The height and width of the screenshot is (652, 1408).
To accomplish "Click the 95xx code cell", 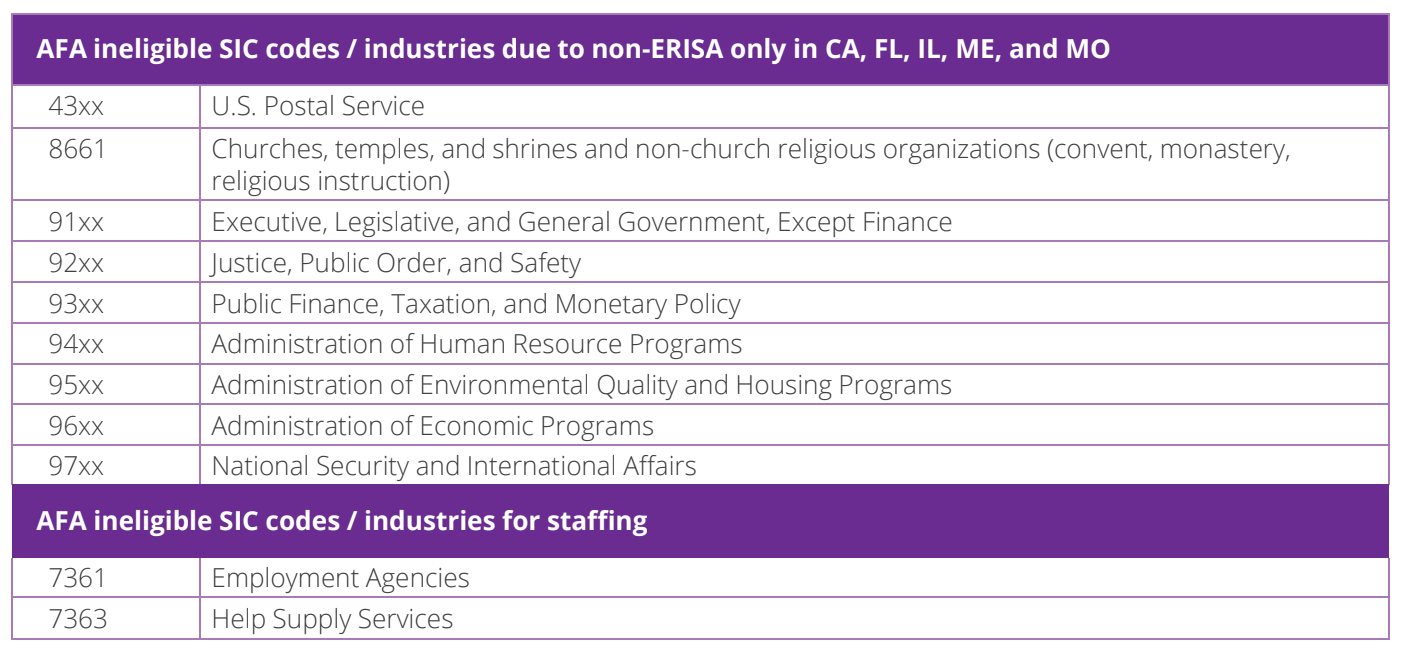I will tap(76, 385).
